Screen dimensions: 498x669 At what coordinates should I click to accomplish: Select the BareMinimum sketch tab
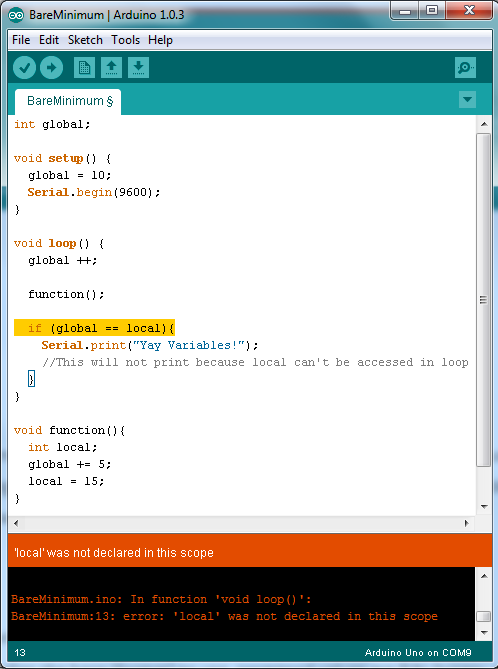point(68,102)
